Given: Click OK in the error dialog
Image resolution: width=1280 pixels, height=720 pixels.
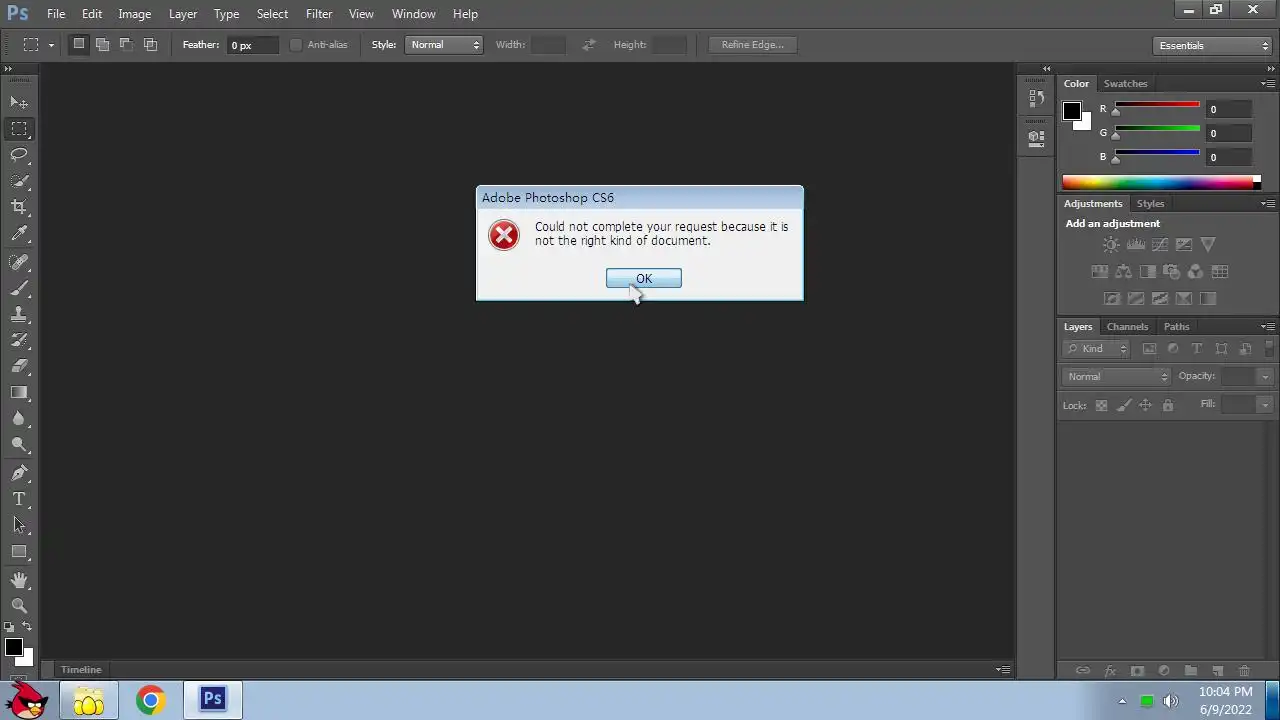Looking at the screenshot, I should (644, 279).
